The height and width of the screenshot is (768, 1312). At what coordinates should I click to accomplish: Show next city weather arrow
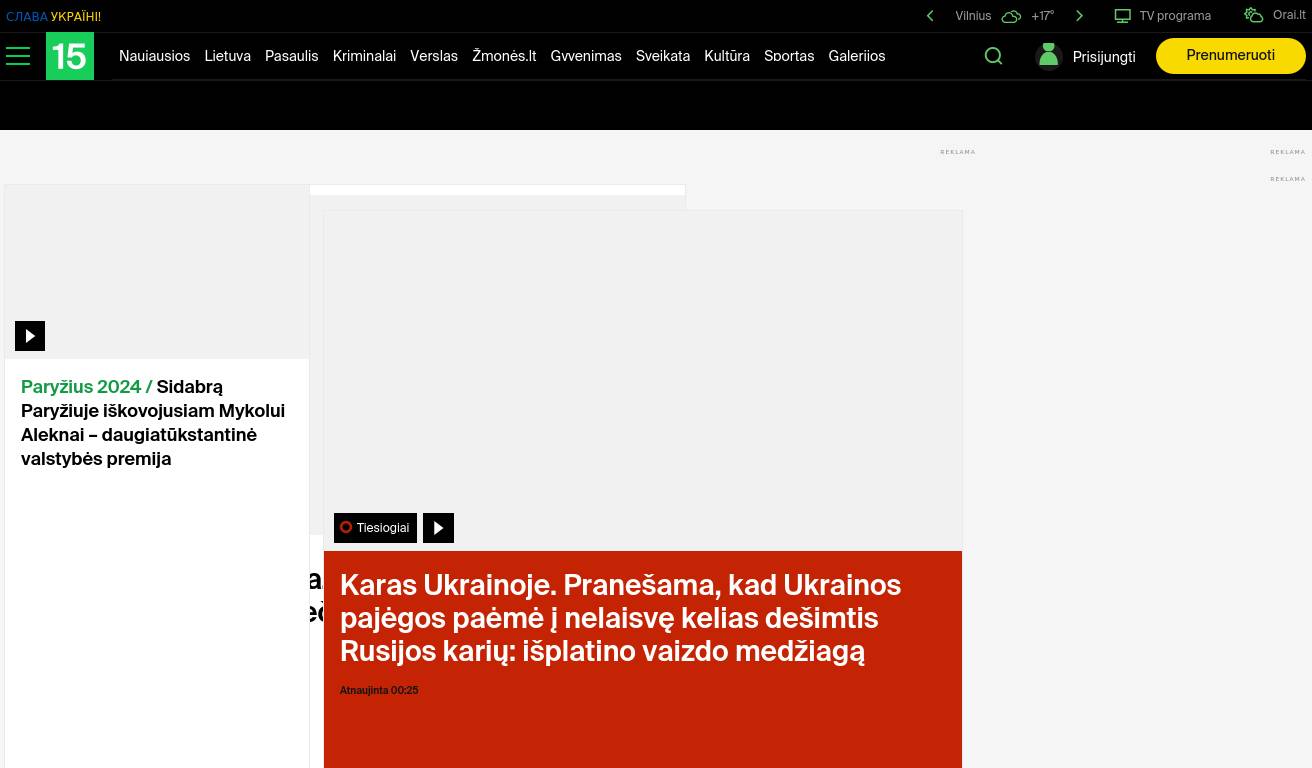[x=1079, y=16]
